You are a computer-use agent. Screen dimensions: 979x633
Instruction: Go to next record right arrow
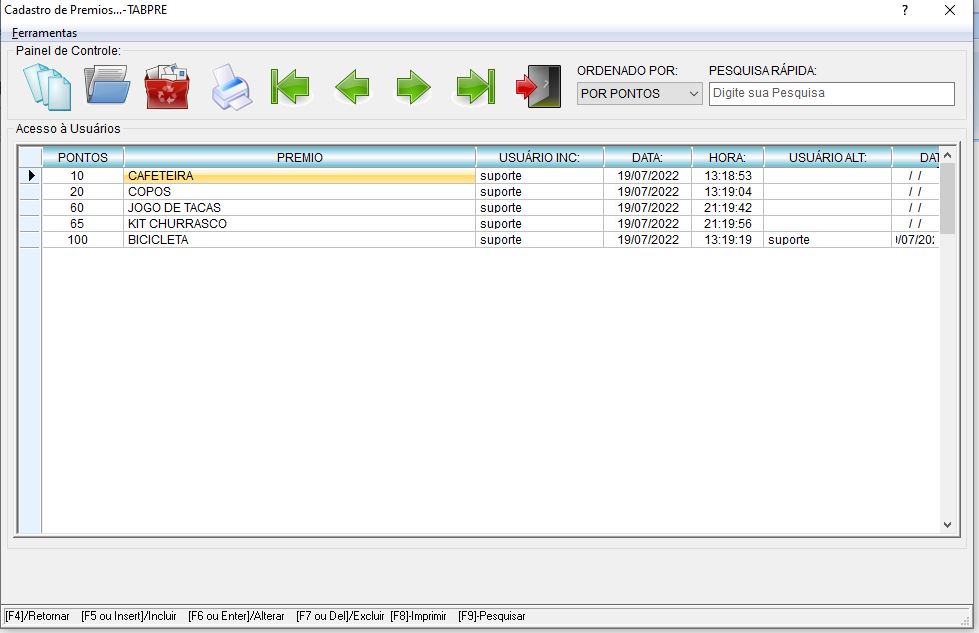[413, 87]
